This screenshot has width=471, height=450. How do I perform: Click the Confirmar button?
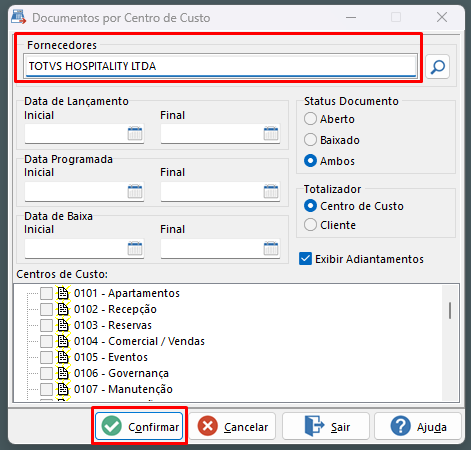pos(139,426)
